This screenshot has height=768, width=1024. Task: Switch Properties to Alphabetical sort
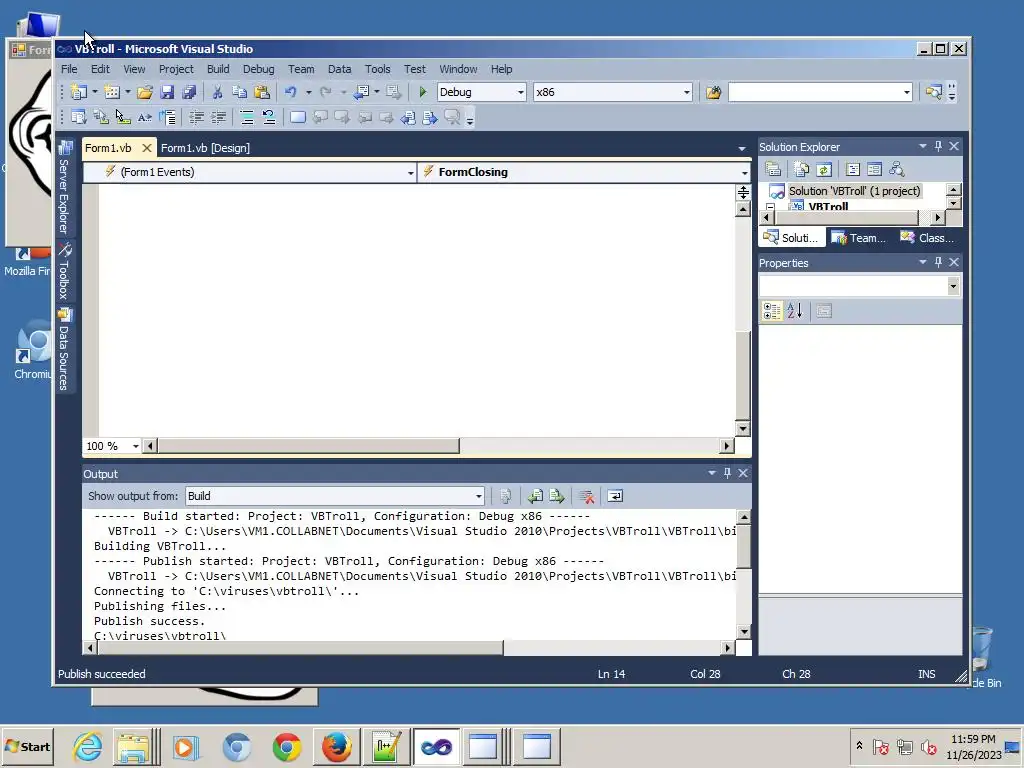pos(795,312)
